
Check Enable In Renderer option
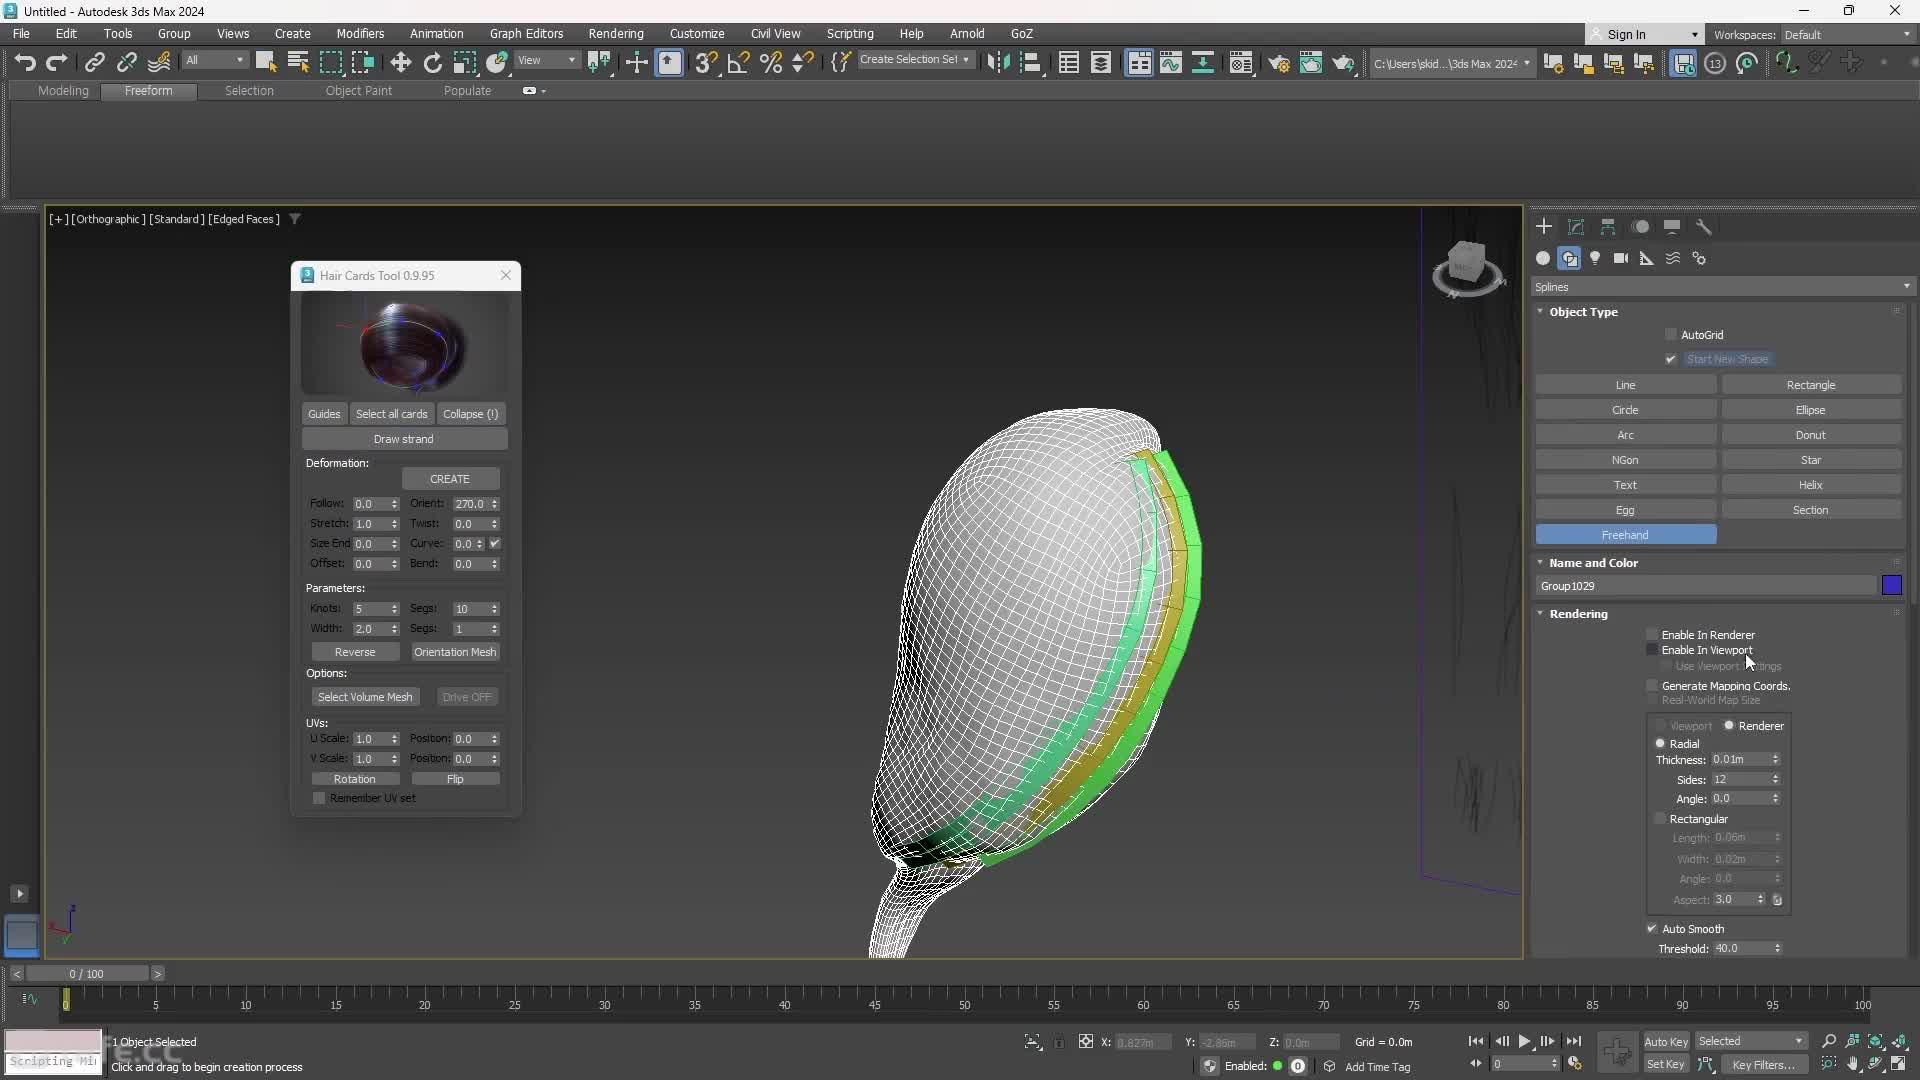(x=1652, y=635)
